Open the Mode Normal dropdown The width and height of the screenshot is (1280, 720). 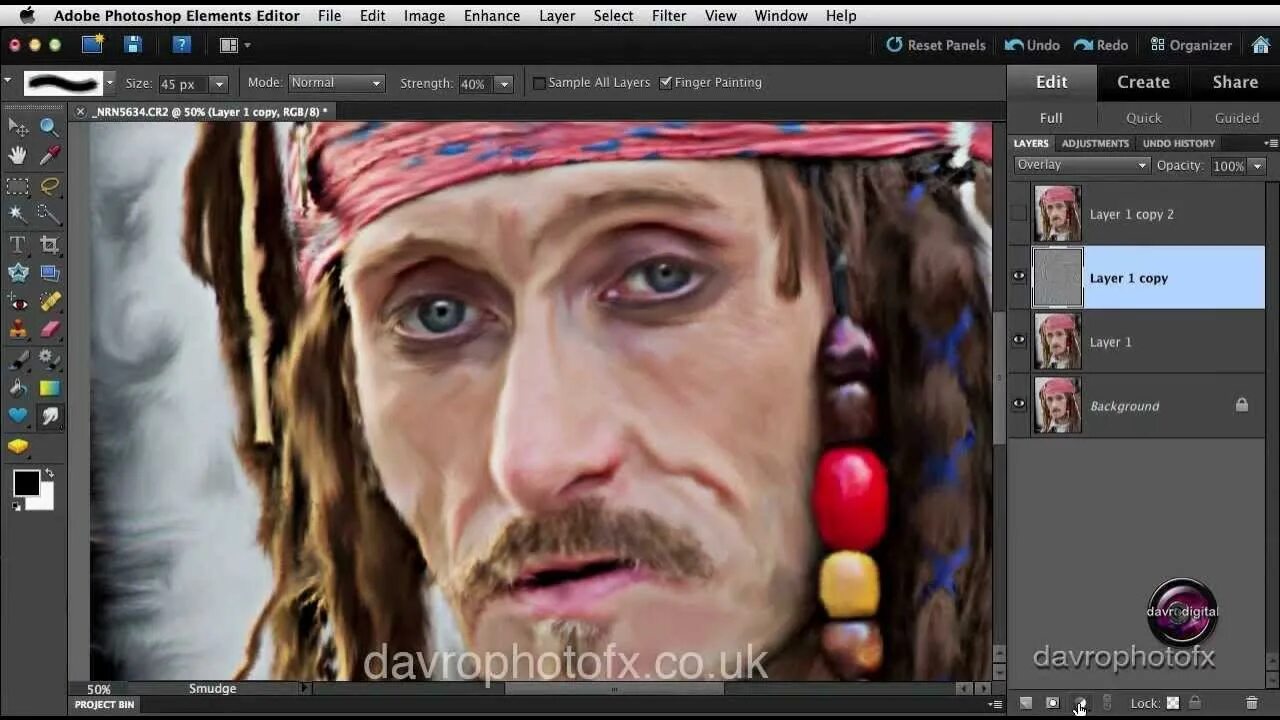(337, 83)
